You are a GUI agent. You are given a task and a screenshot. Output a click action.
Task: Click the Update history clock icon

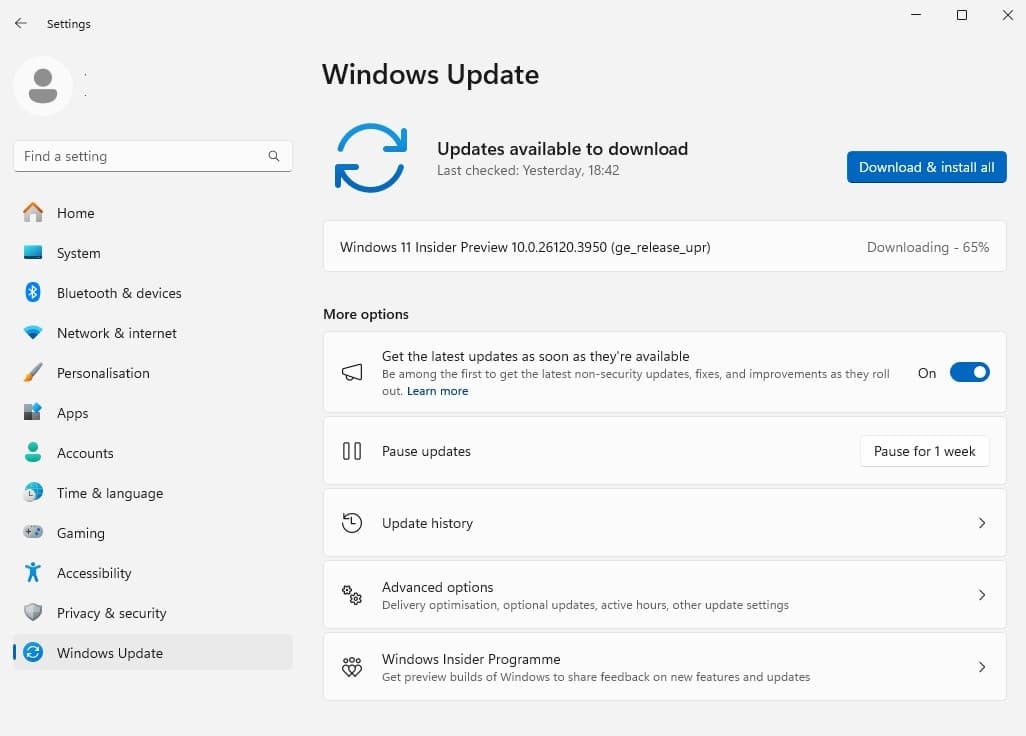tap(352, 523)
